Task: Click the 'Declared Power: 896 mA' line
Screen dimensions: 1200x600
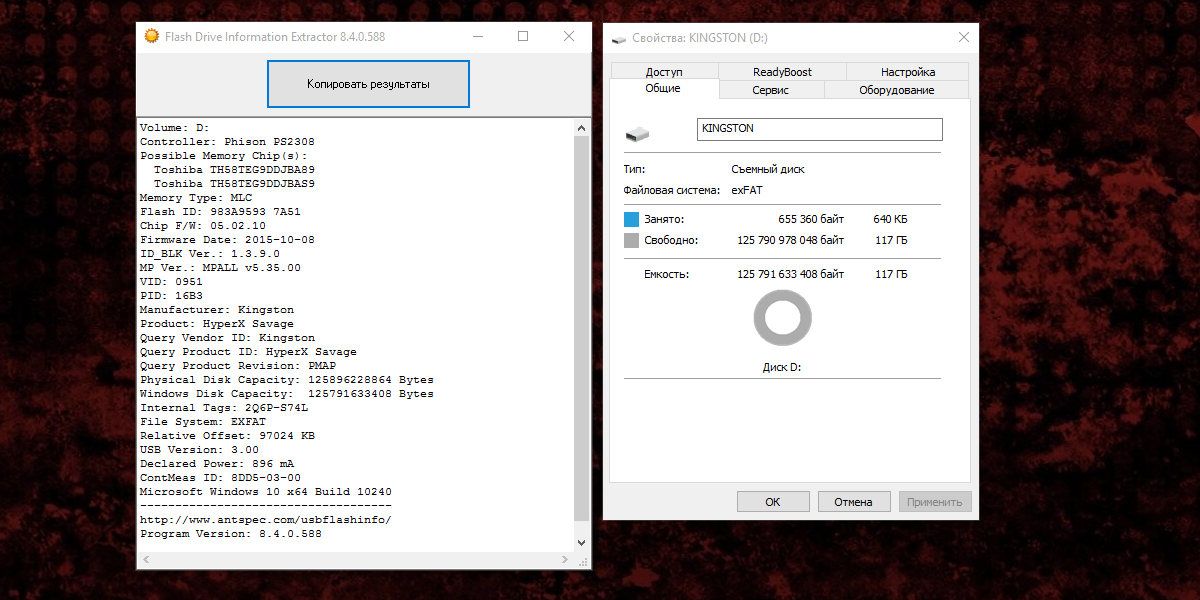Action: click(x=217, y=464)
